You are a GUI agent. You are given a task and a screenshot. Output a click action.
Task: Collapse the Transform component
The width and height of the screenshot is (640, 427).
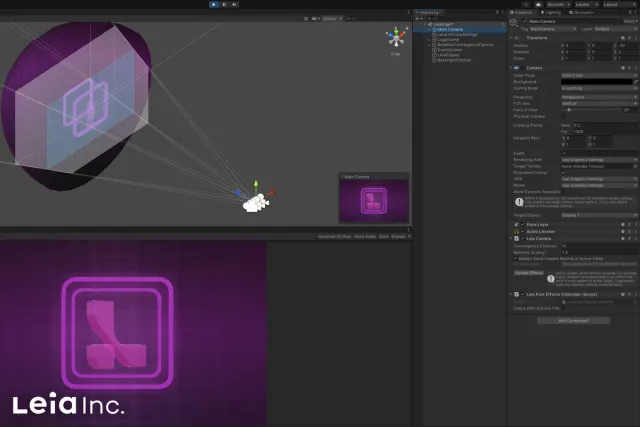511,38
